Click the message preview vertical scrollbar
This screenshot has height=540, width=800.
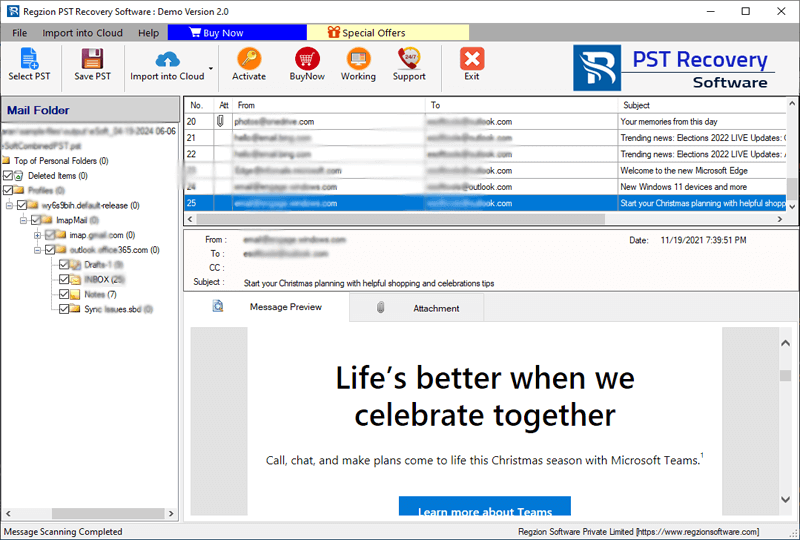point(785,420)
